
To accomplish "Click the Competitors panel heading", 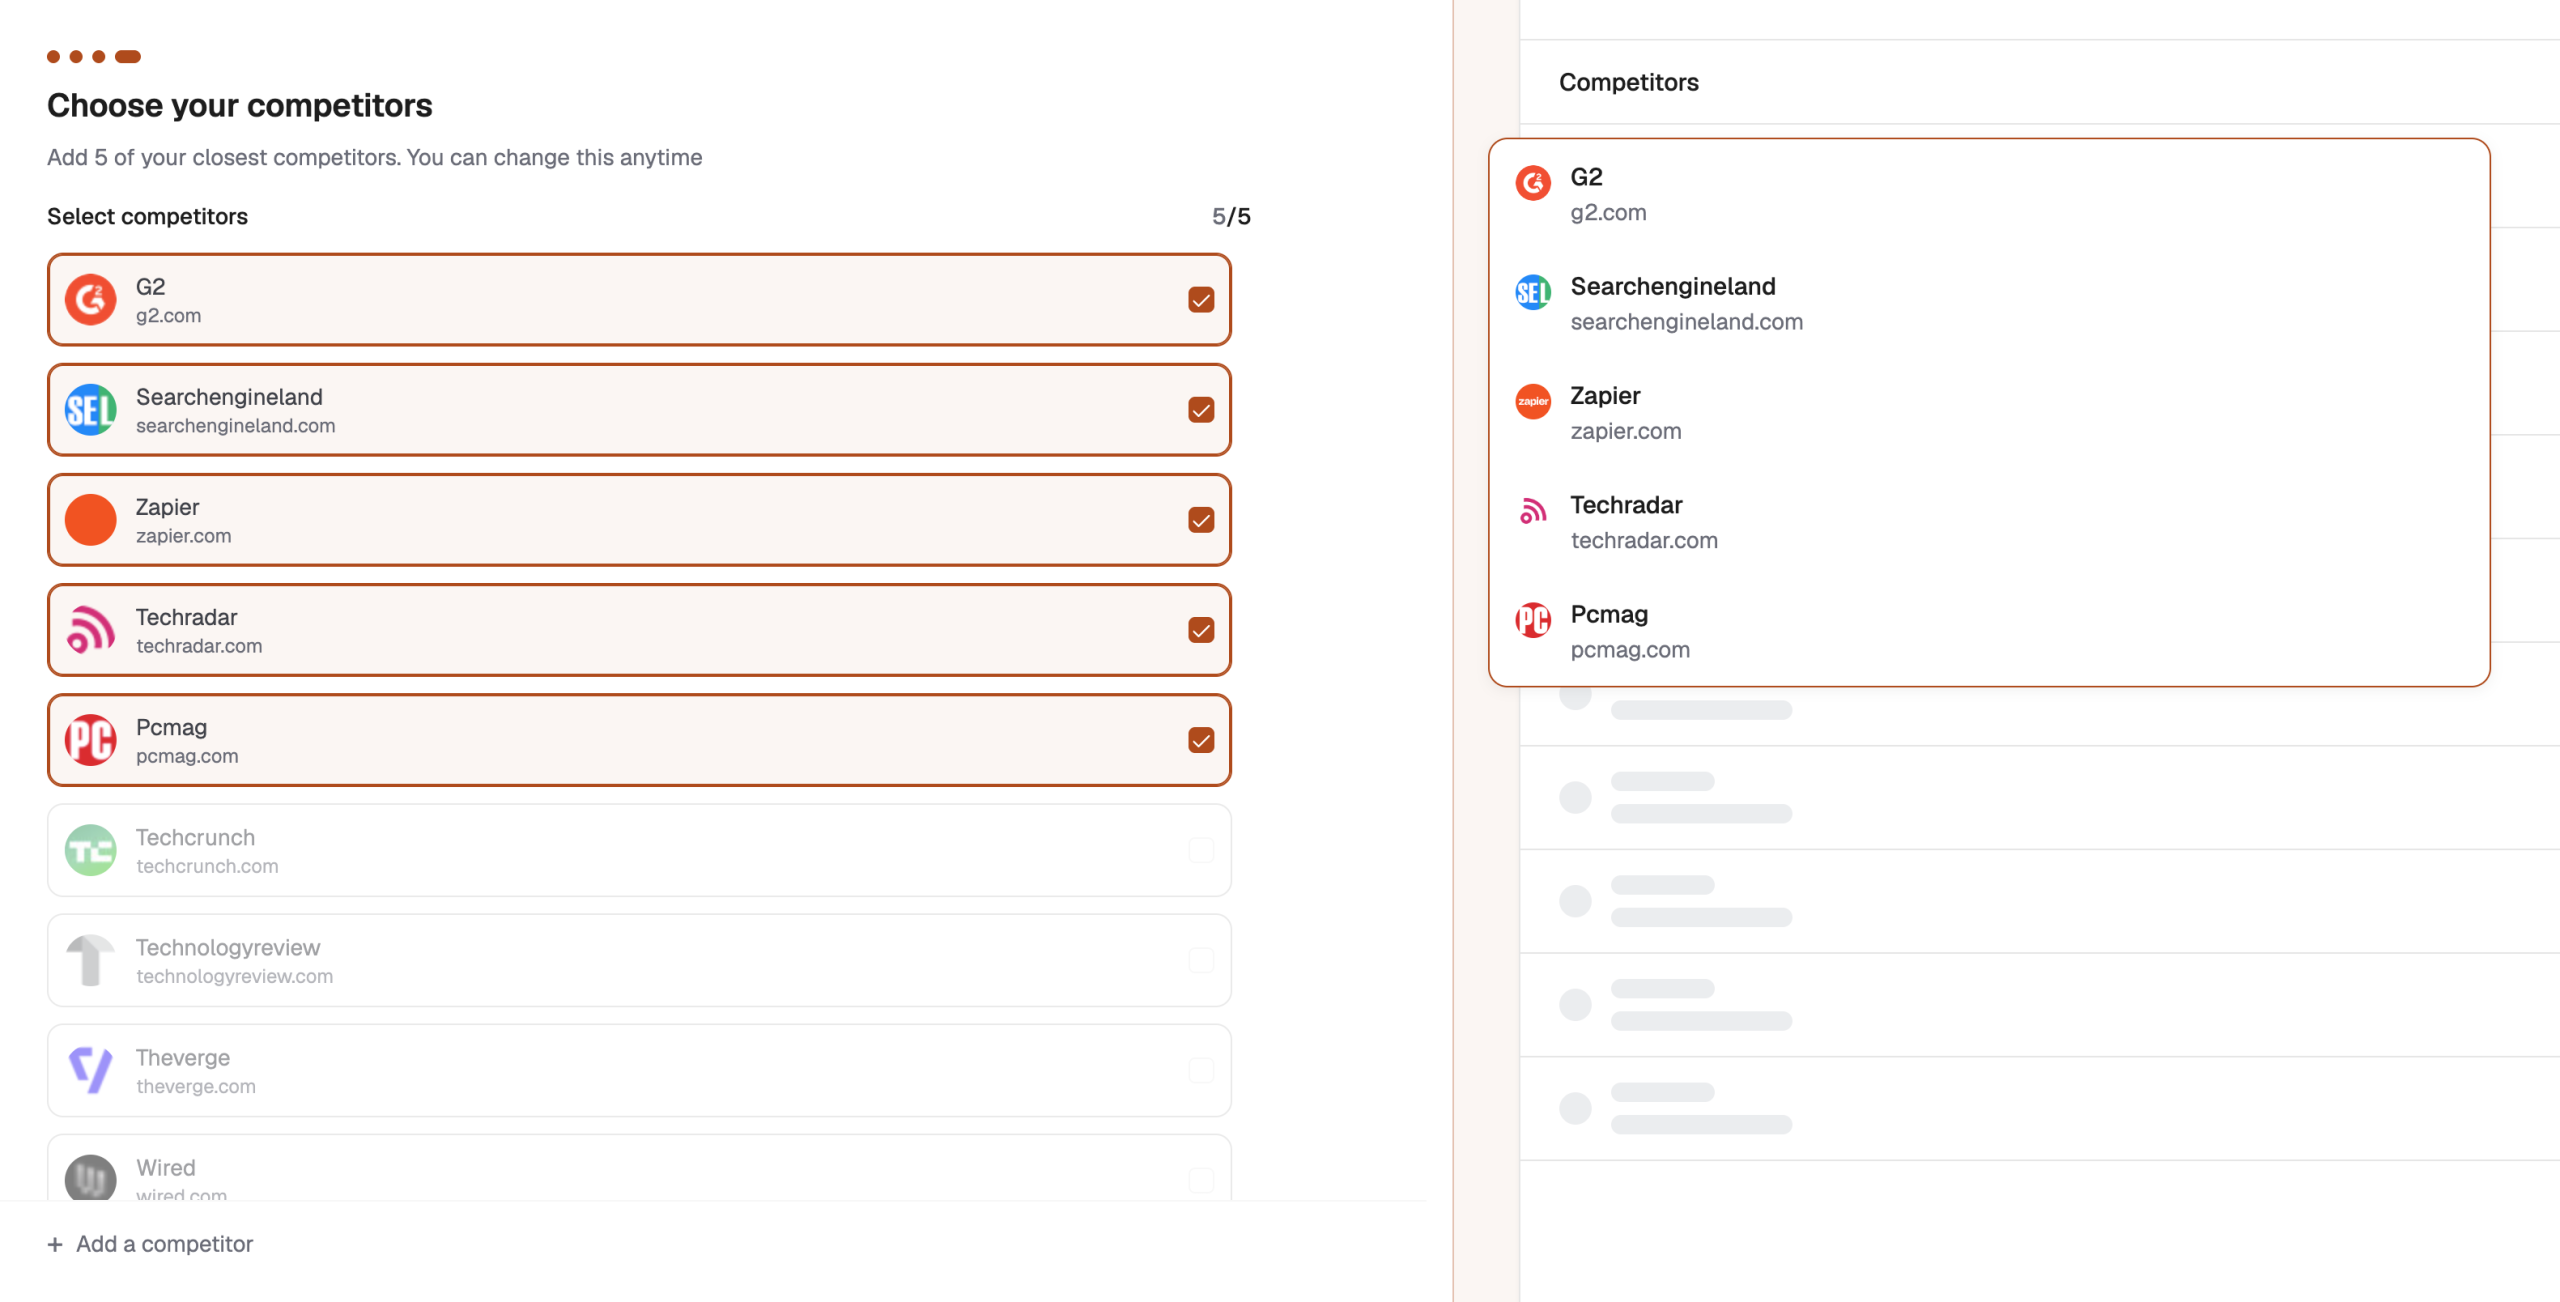I will click(1628, 82).
